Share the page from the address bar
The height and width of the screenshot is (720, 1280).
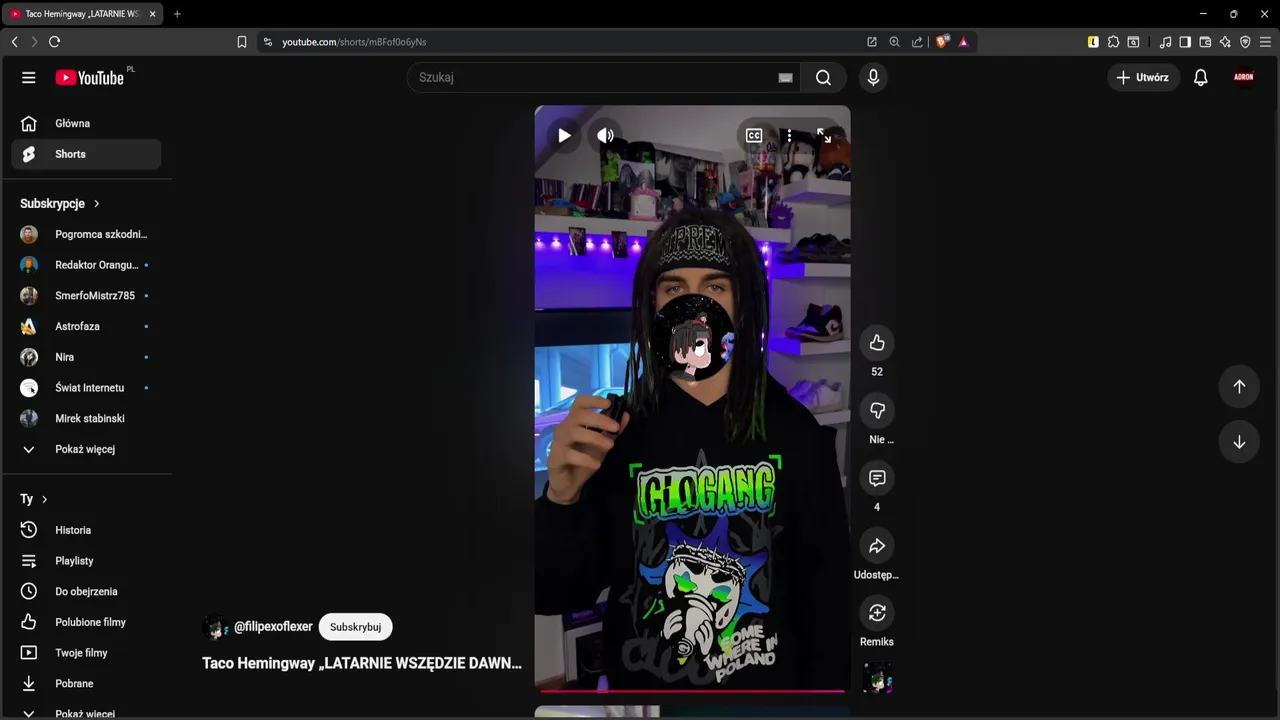[917, 42]
